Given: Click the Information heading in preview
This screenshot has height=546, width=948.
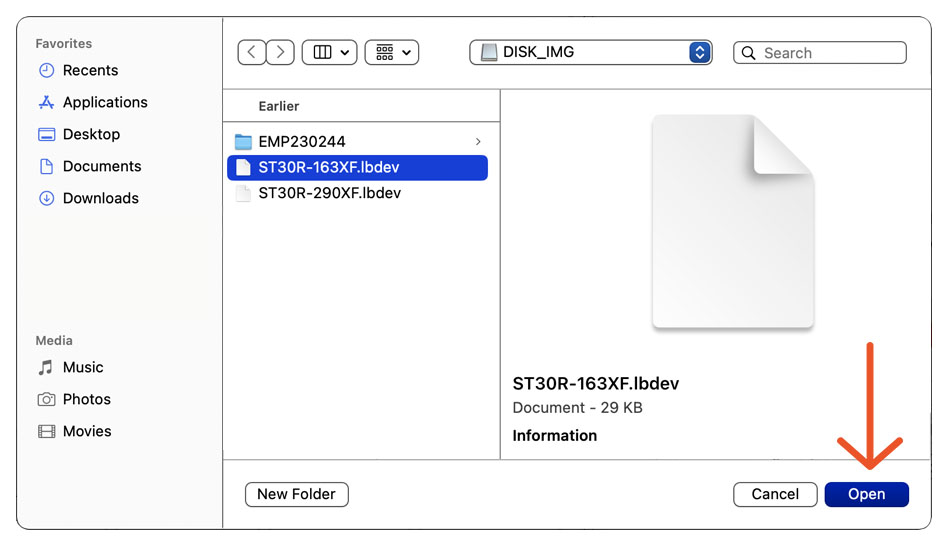Looking at the screenshot, I should pos(554,436).
